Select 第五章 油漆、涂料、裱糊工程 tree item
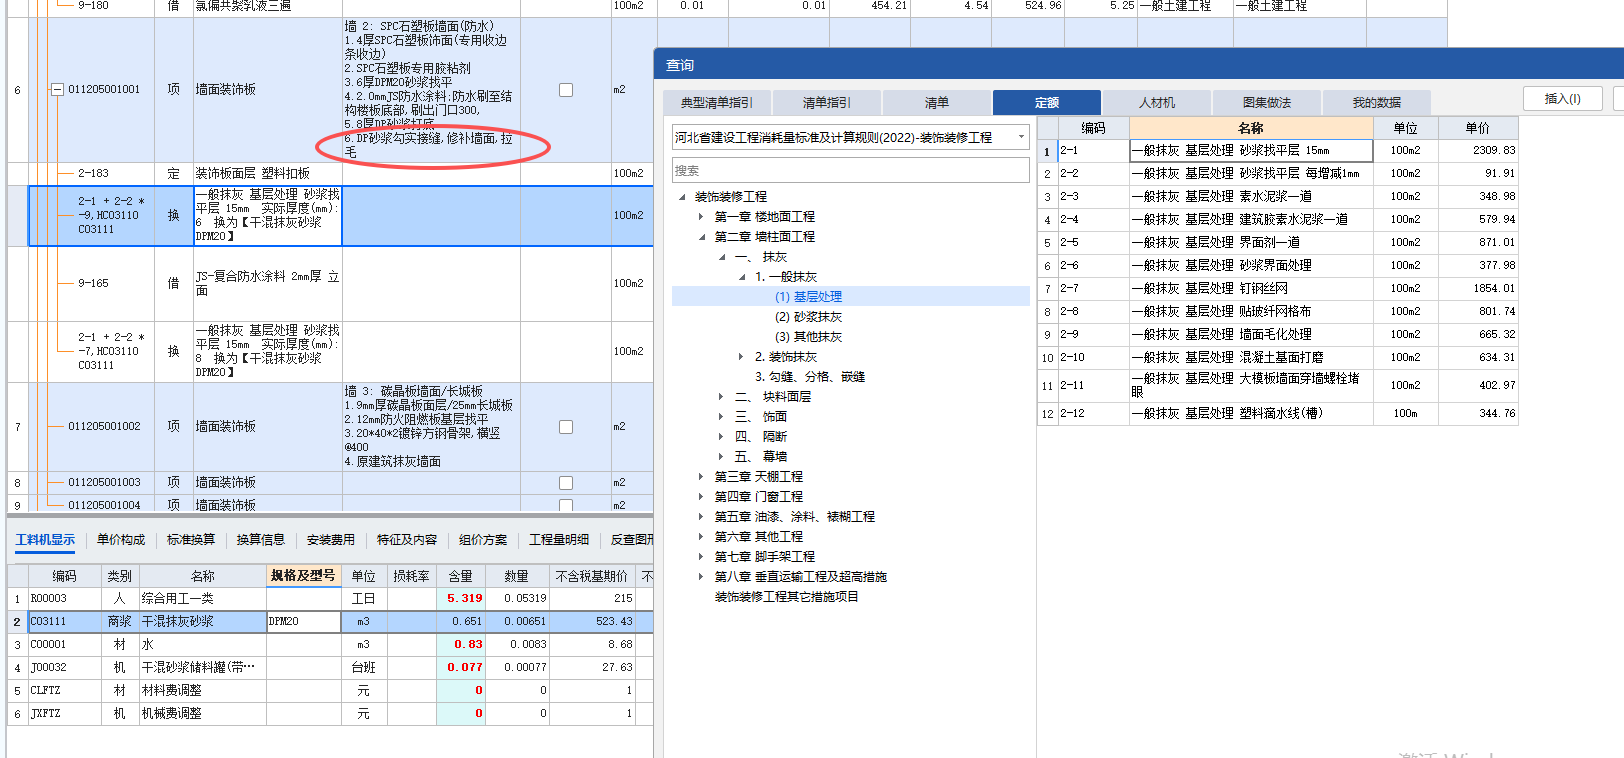The height and width of the screenshot is (758, 1624). [x=795, y=517]
